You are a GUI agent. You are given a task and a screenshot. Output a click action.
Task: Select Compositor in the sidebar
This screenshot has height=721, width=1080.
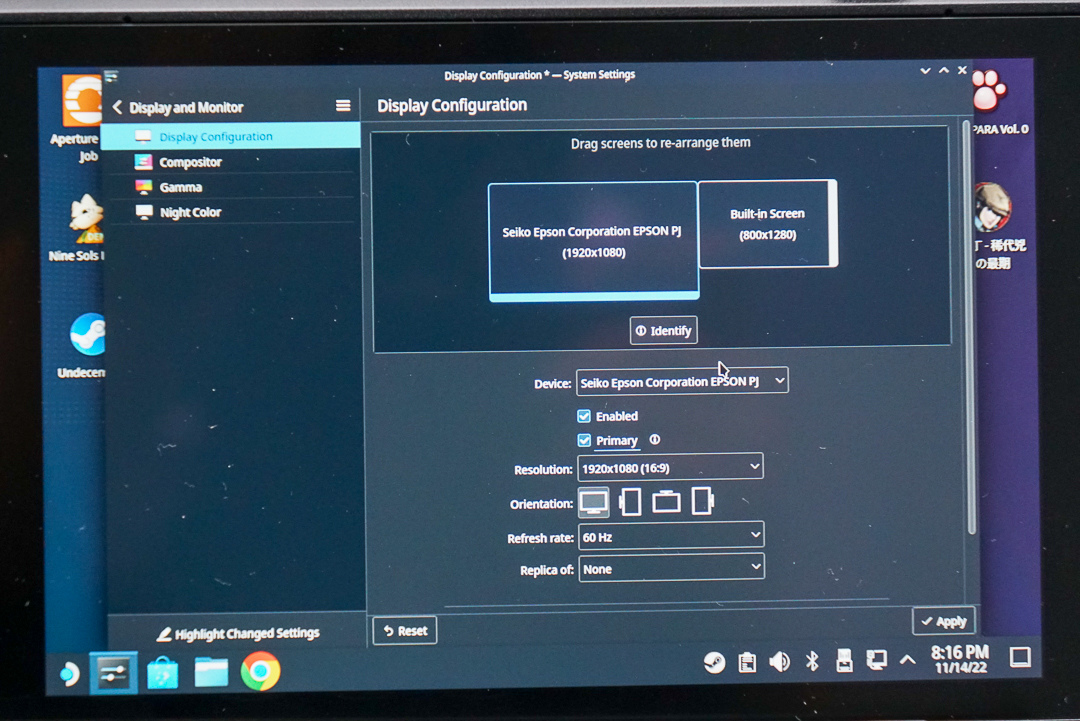(190, 162)
